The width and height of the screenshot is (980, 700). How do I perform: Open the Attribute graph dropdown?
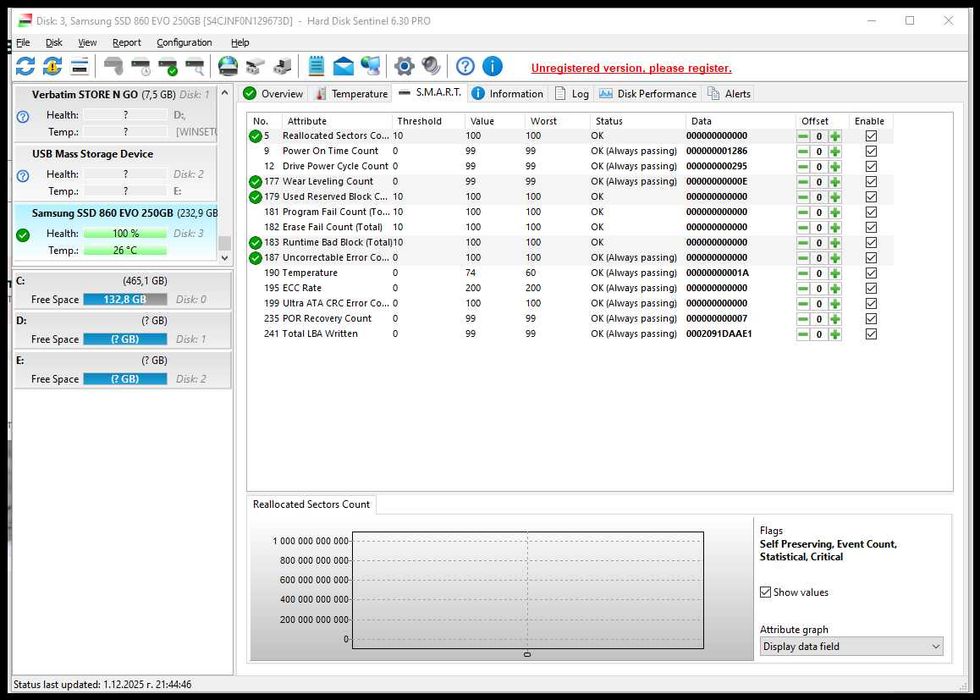(851, 647)
